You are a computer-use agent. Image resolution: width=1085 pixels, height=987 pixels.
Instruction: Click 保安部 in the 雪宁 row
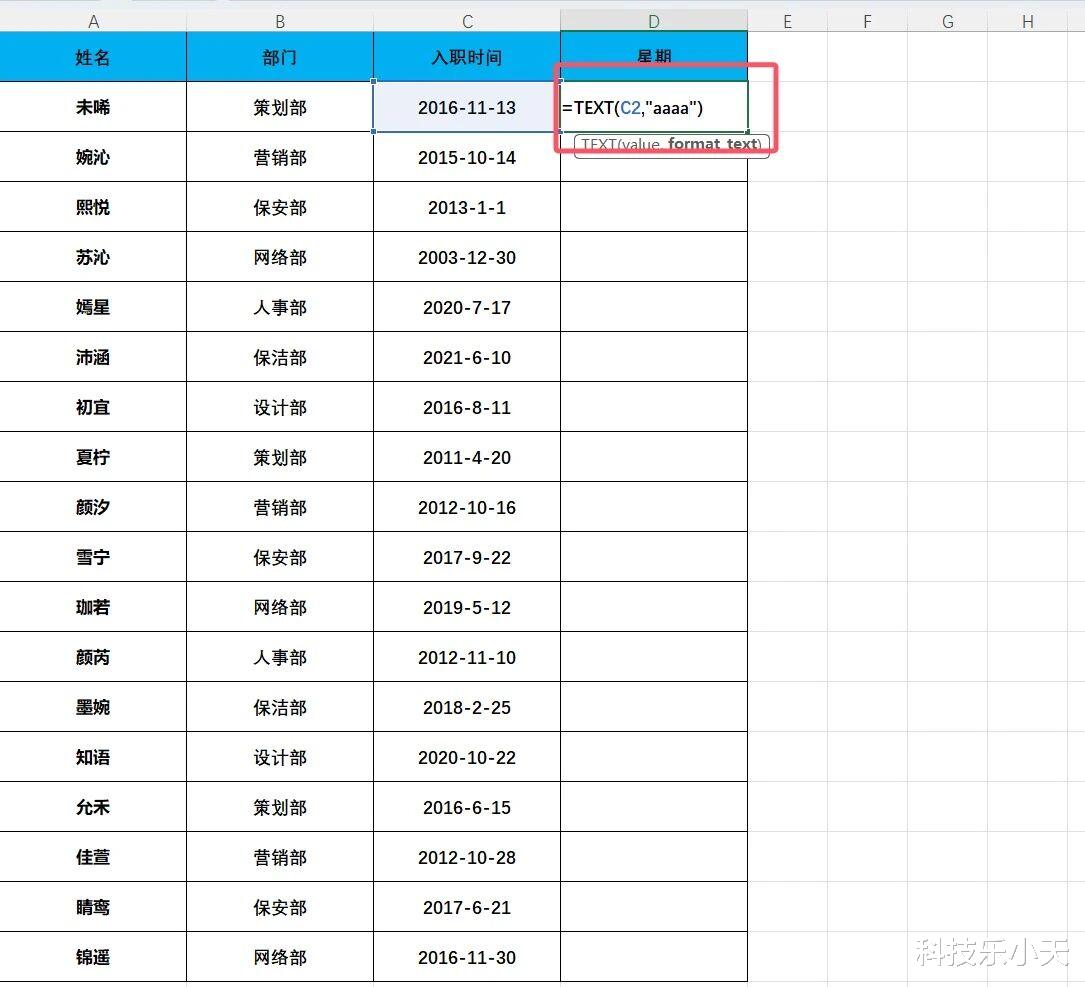click(280, 557)
